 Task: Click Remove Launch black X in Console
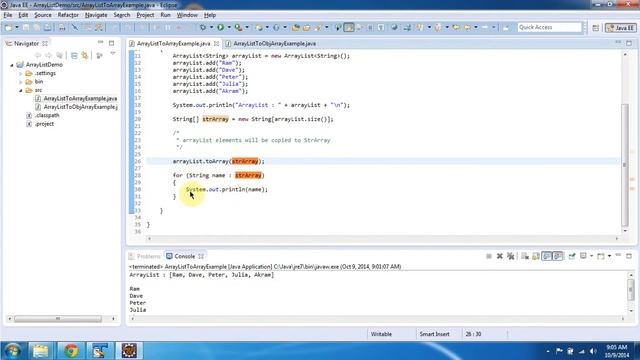(500, 256)
